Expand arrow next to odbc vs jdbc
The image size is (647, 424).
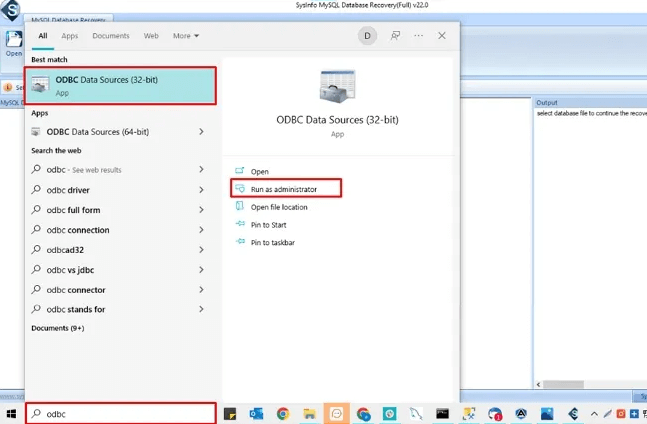click(x=201, y=270)
